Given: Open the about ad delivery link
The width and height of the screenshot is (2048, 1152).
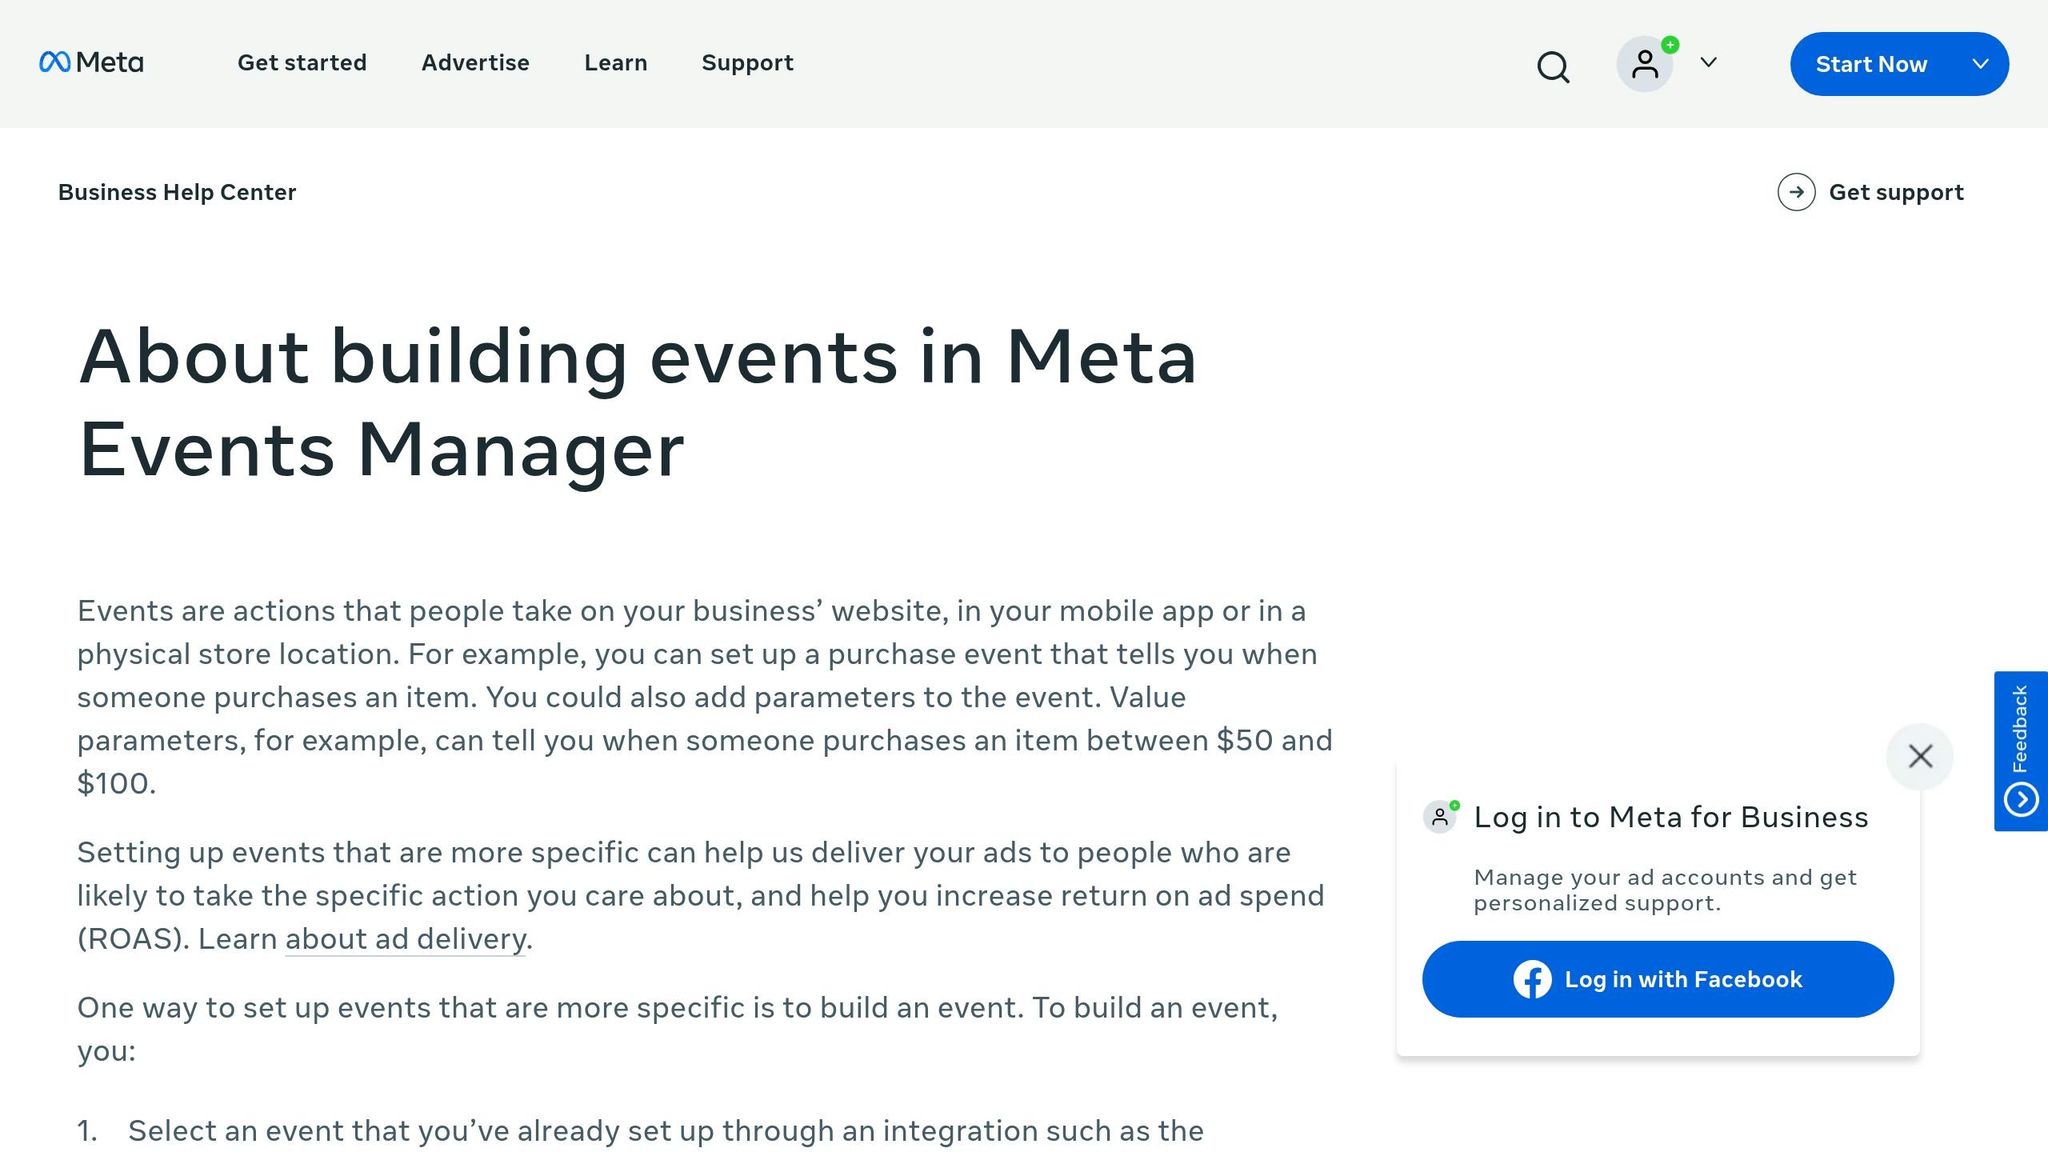Looking at the screenshot, I should click(404, 939).
